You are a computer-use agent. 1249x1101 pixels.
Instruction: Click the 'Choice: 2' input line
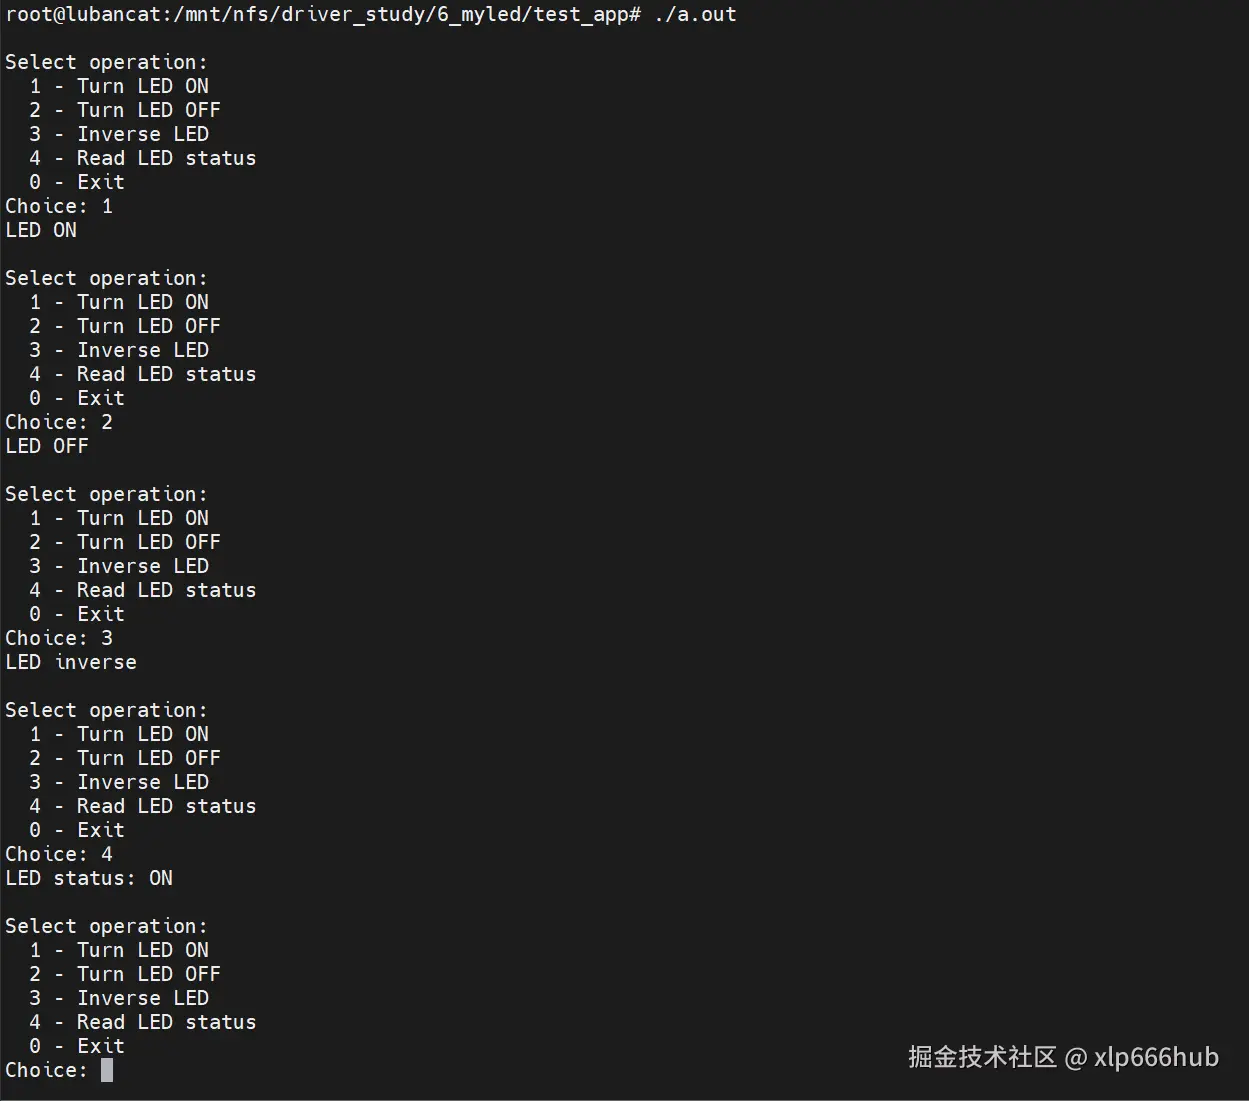tap(59, 422)
